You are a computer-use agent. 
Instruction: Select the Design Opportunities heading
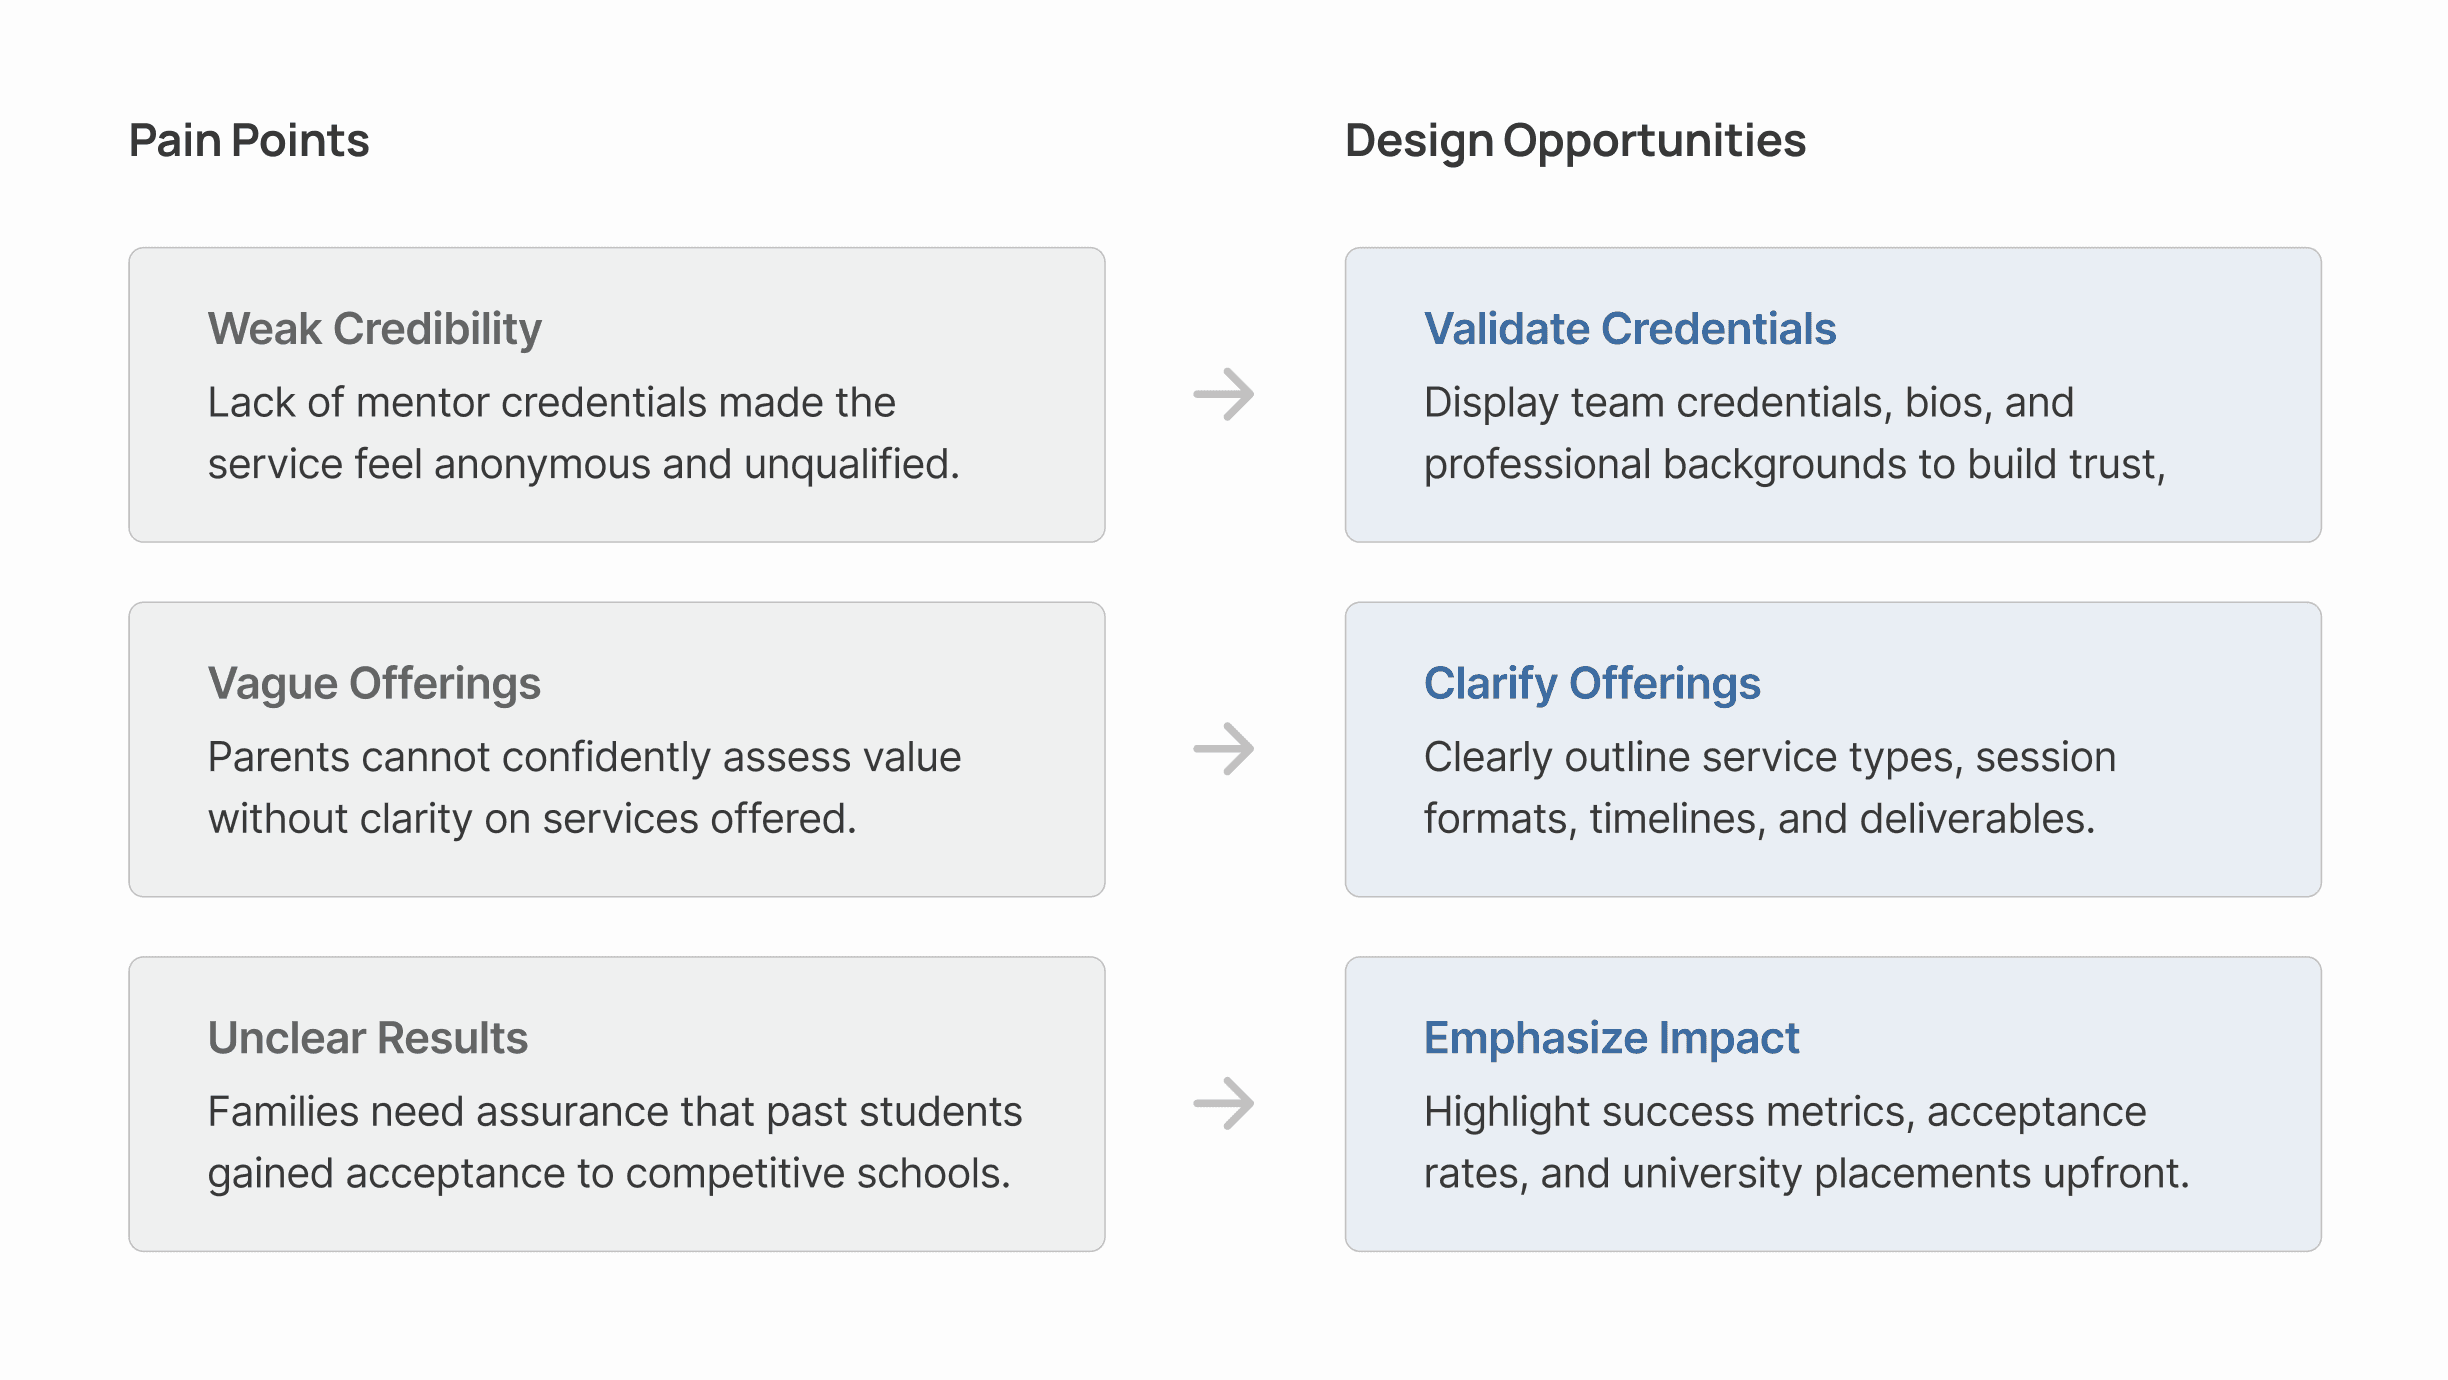pos(1575,142)
